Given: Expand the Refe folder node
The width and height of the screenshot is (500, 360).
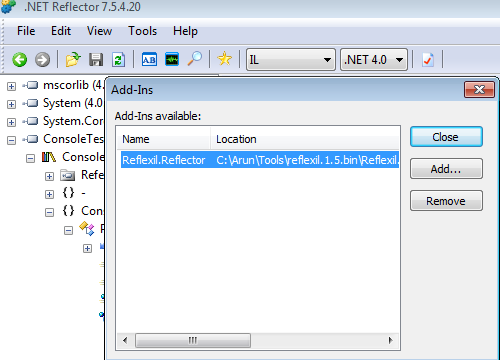Looking at the screenshot, I should pyautogui.click(x=49, y=176).
